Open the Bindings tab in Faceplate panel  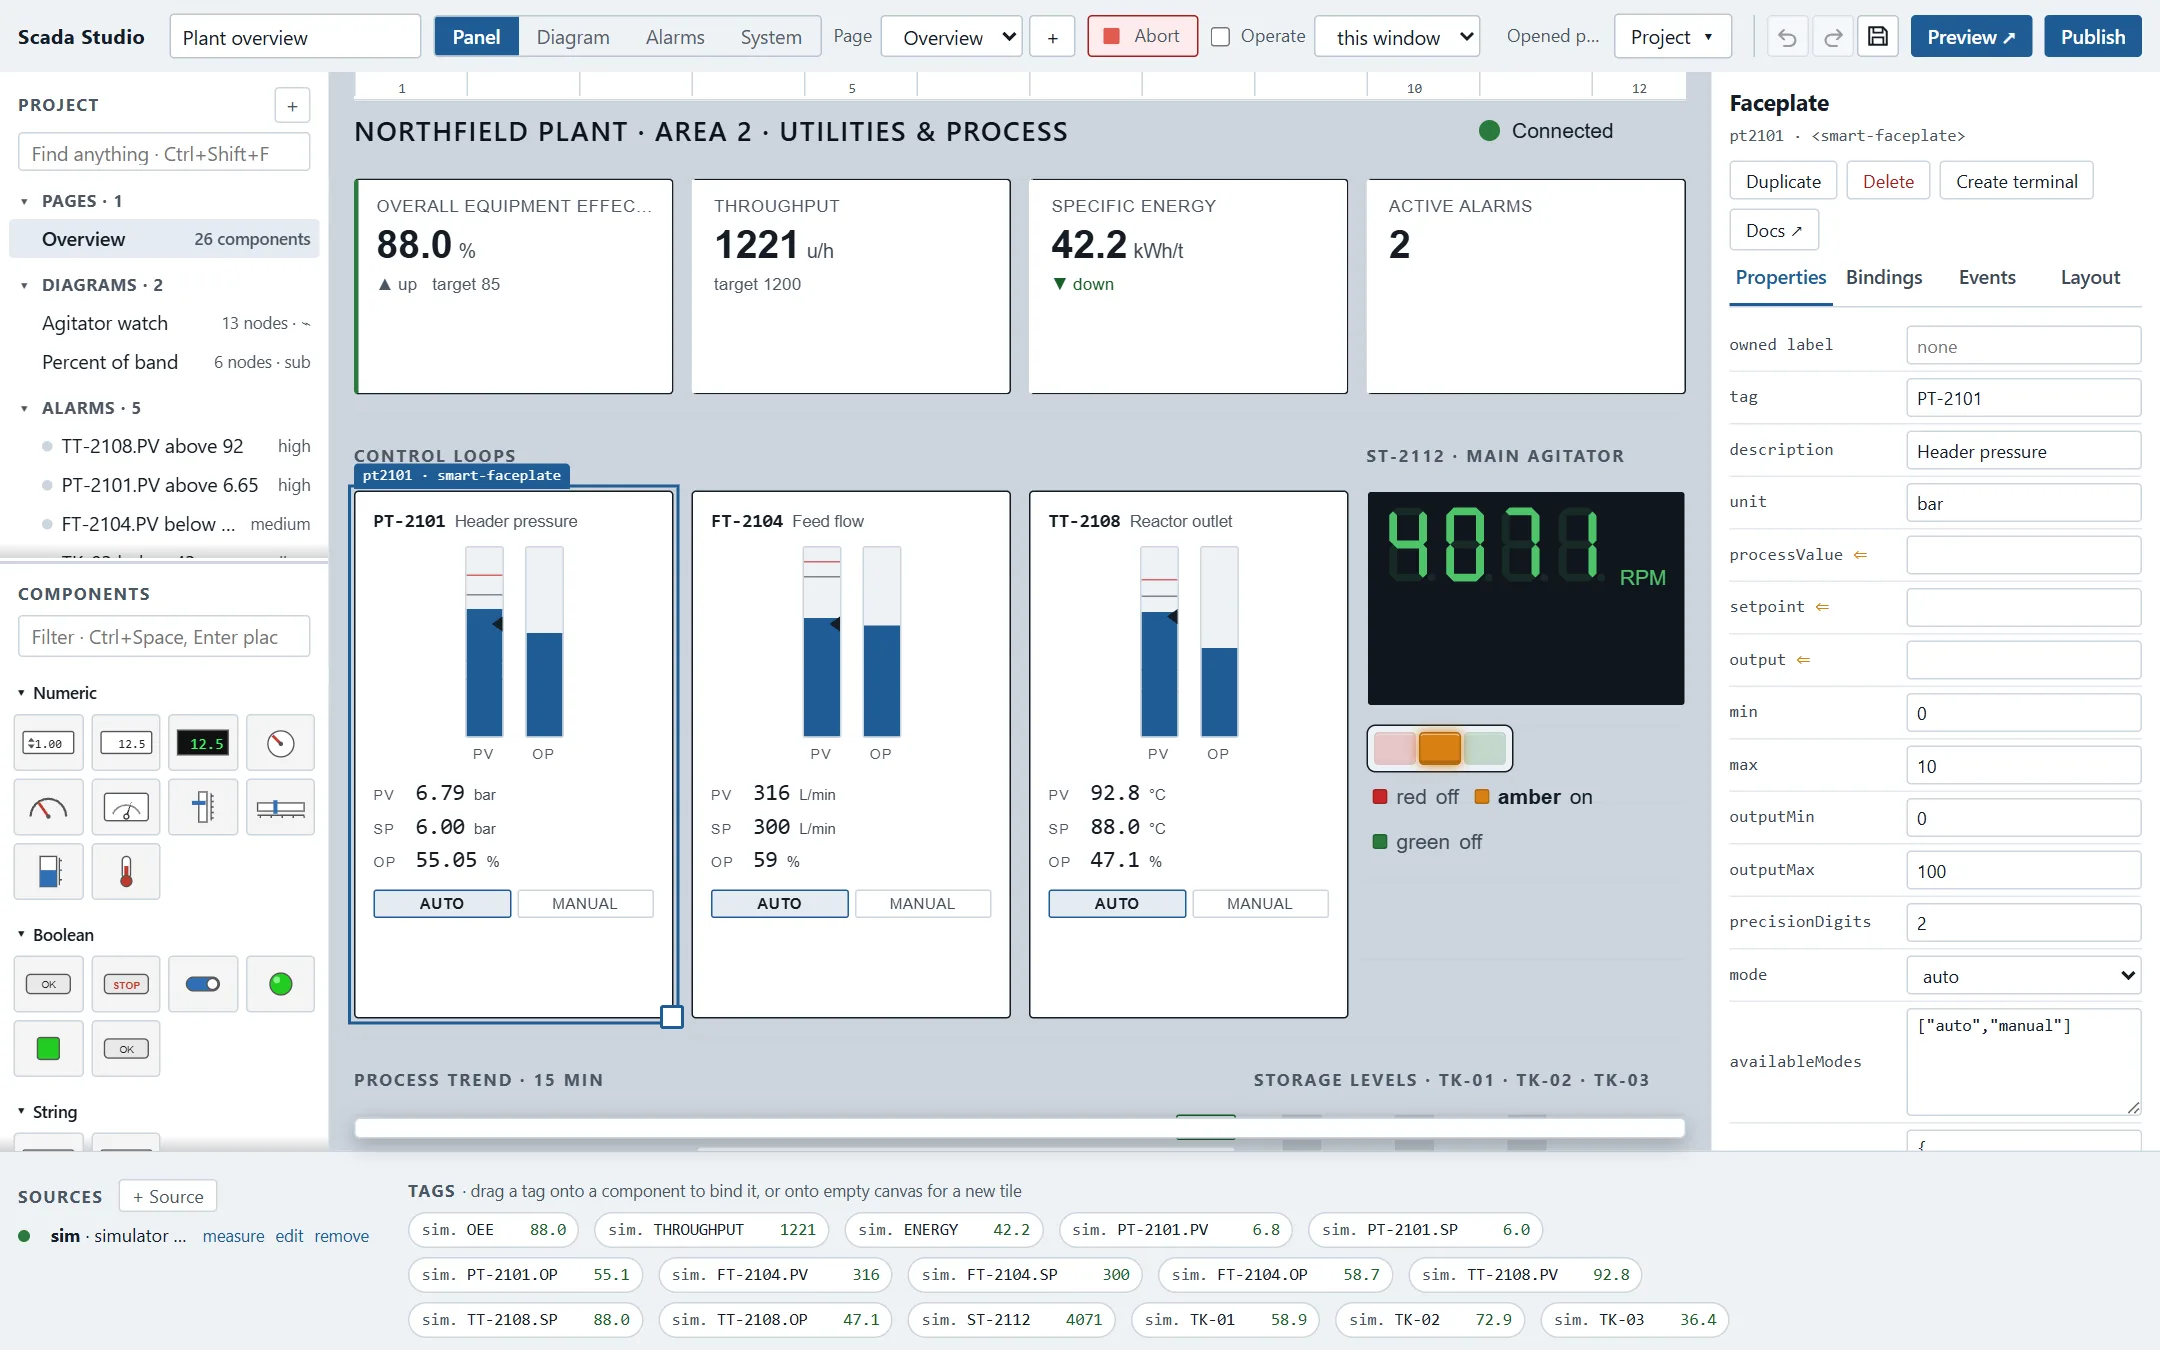pos(1884,278)
